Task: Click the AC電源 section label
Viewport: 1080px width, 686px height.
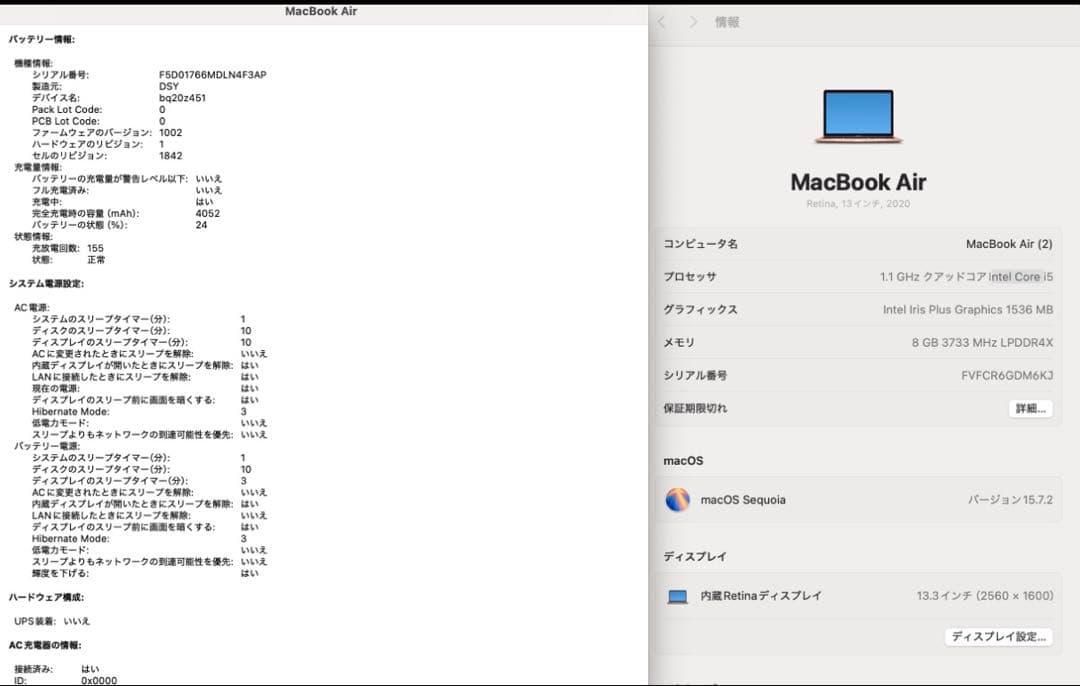Action: coord(32,307)
